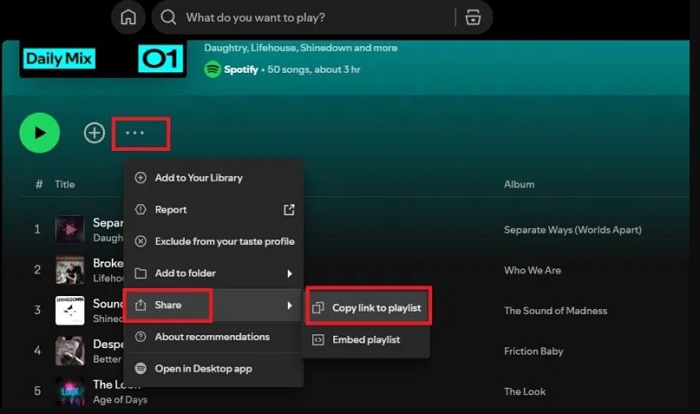Open the Who We Are album

click(x=533, y=270)
